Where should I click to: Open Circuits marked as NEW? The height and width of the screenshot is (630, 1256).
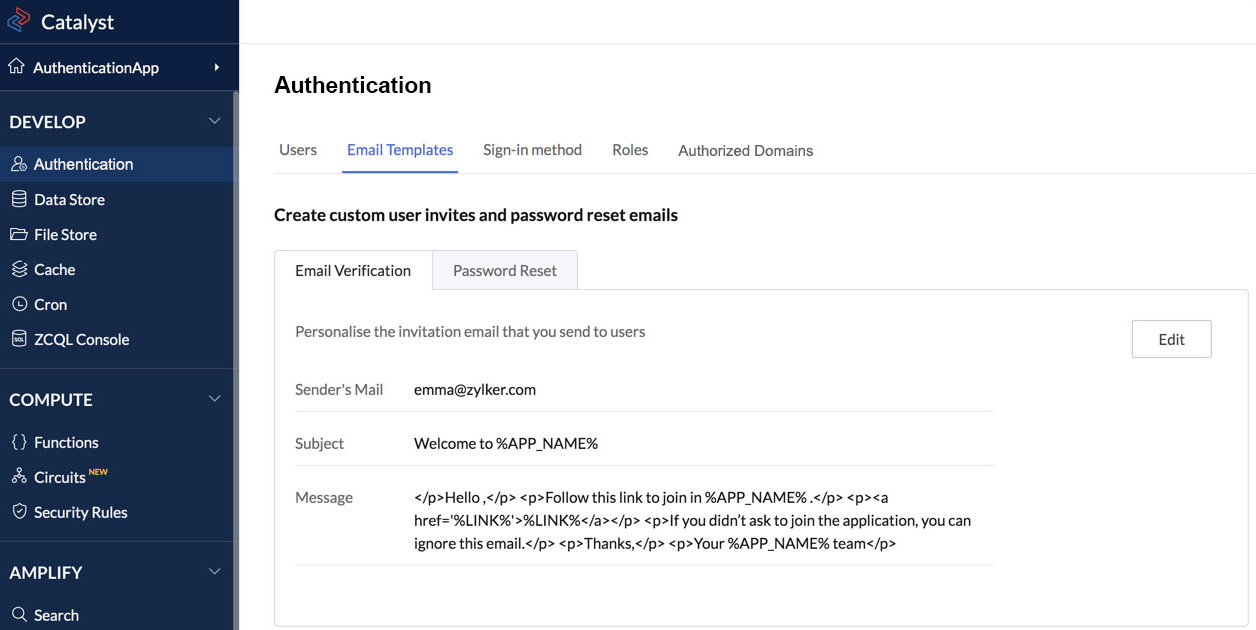pyautogui.click(x=18, y=477)
